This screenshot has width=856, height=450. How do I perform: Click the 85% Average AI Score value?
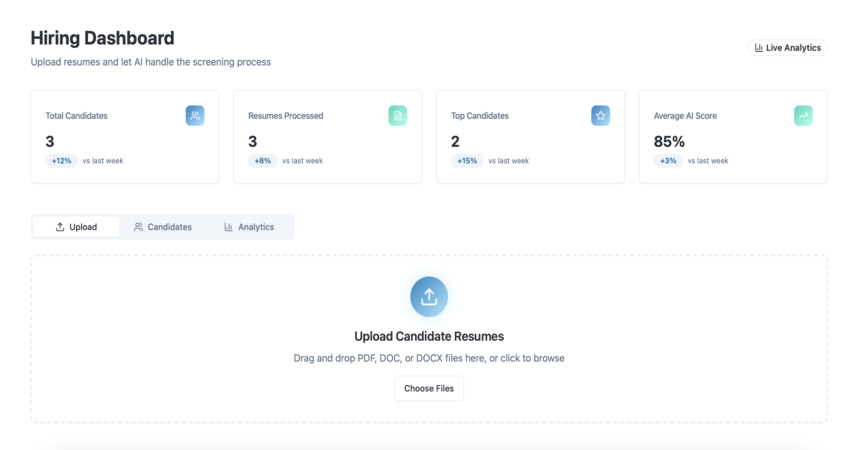pos(669,142)
